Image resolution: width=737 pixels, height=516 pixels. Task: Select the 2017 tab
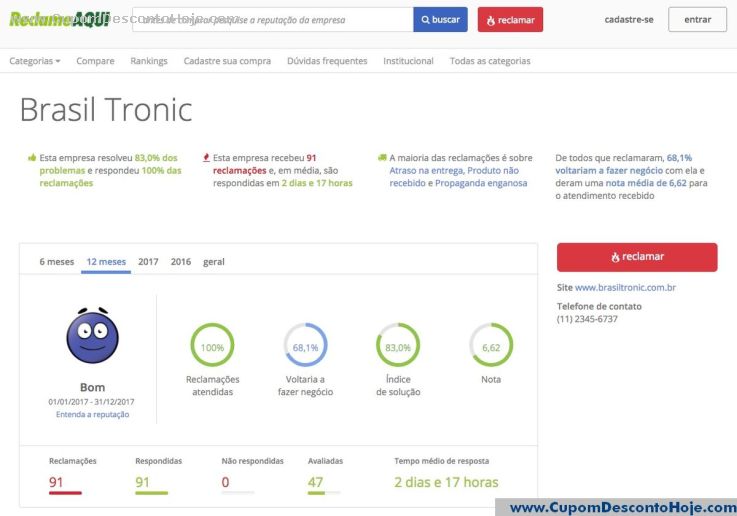point(148,262)
